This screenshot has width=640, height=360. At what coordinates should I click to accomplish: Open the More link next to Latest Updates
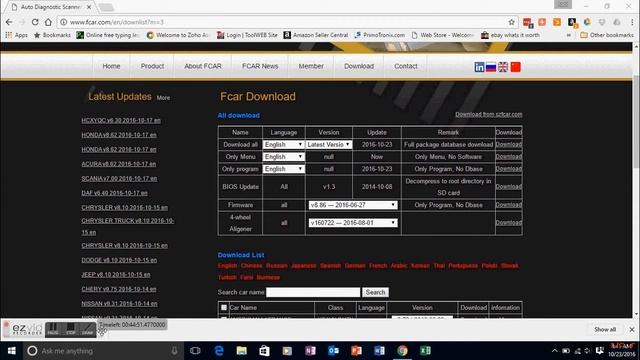click(x=163, y=98)
